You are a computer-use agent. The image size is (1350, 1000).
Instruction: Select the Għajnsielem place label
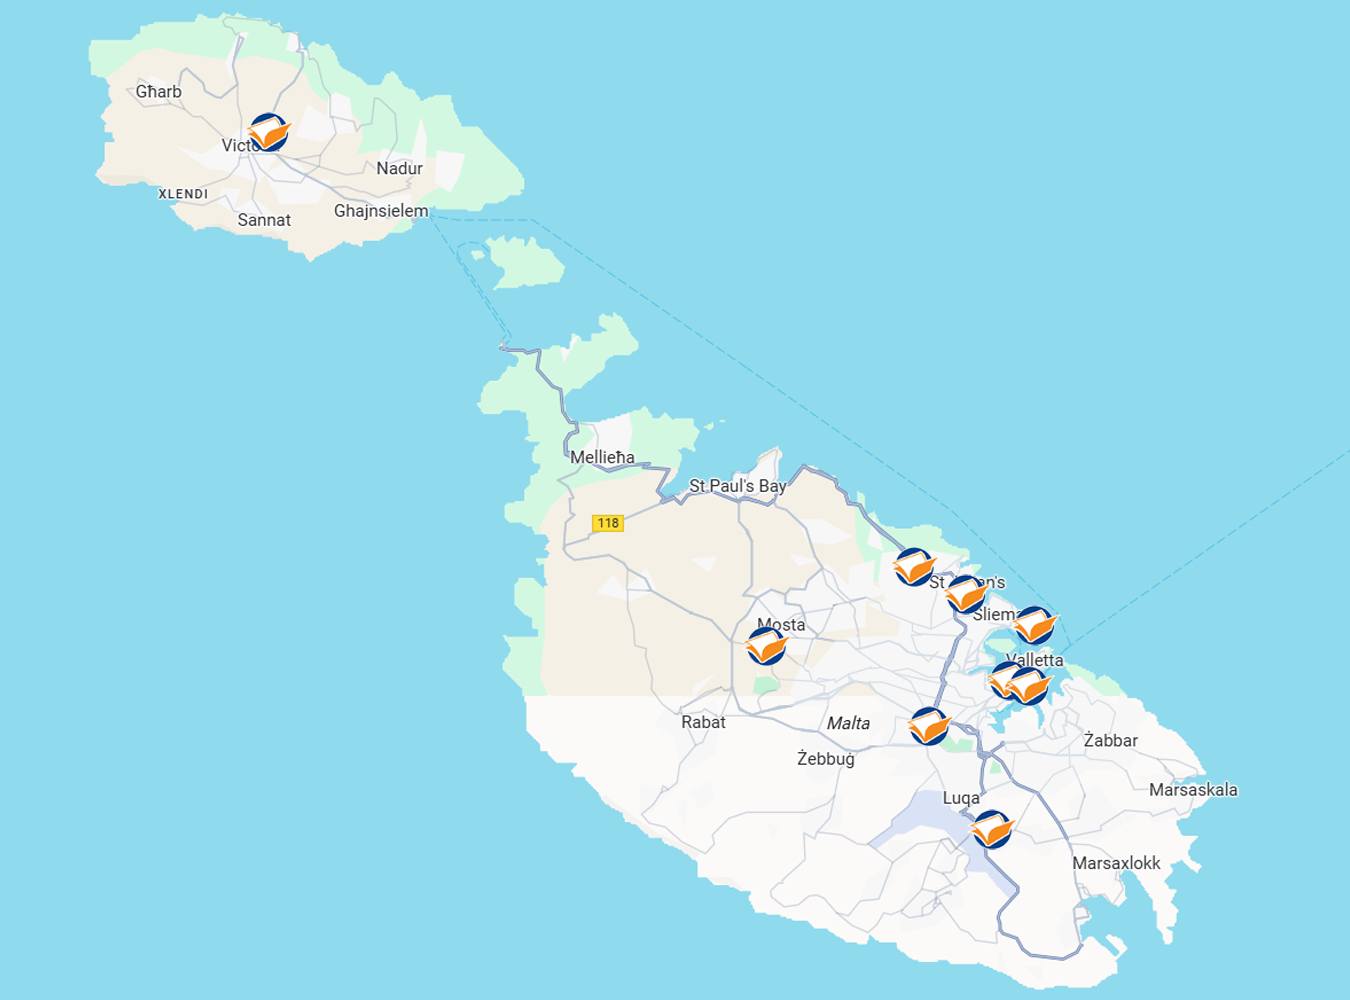381,211
